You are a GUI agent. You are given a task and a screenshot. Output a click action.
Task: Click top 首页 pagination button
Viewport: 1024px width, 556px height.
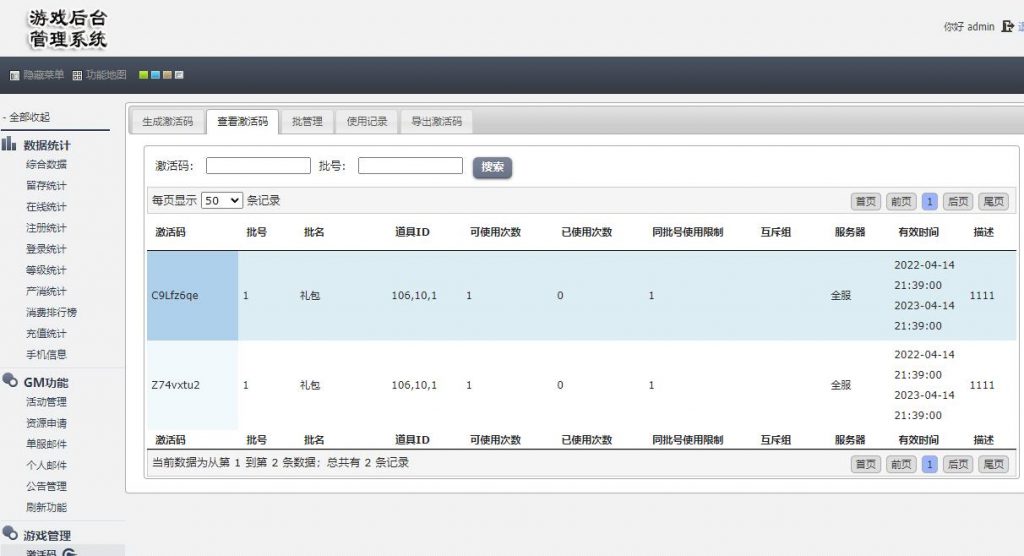[x=866, y=201]
